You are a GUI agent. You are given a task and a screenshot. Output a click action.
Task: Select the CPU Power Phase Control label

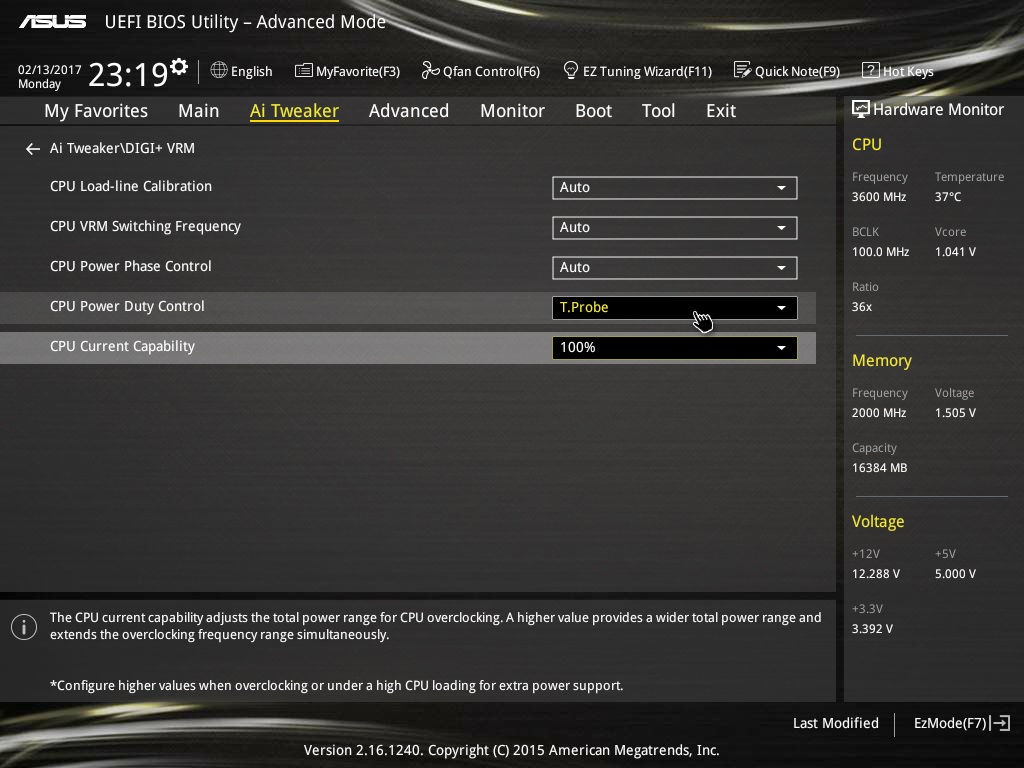[x=131, y=266]
